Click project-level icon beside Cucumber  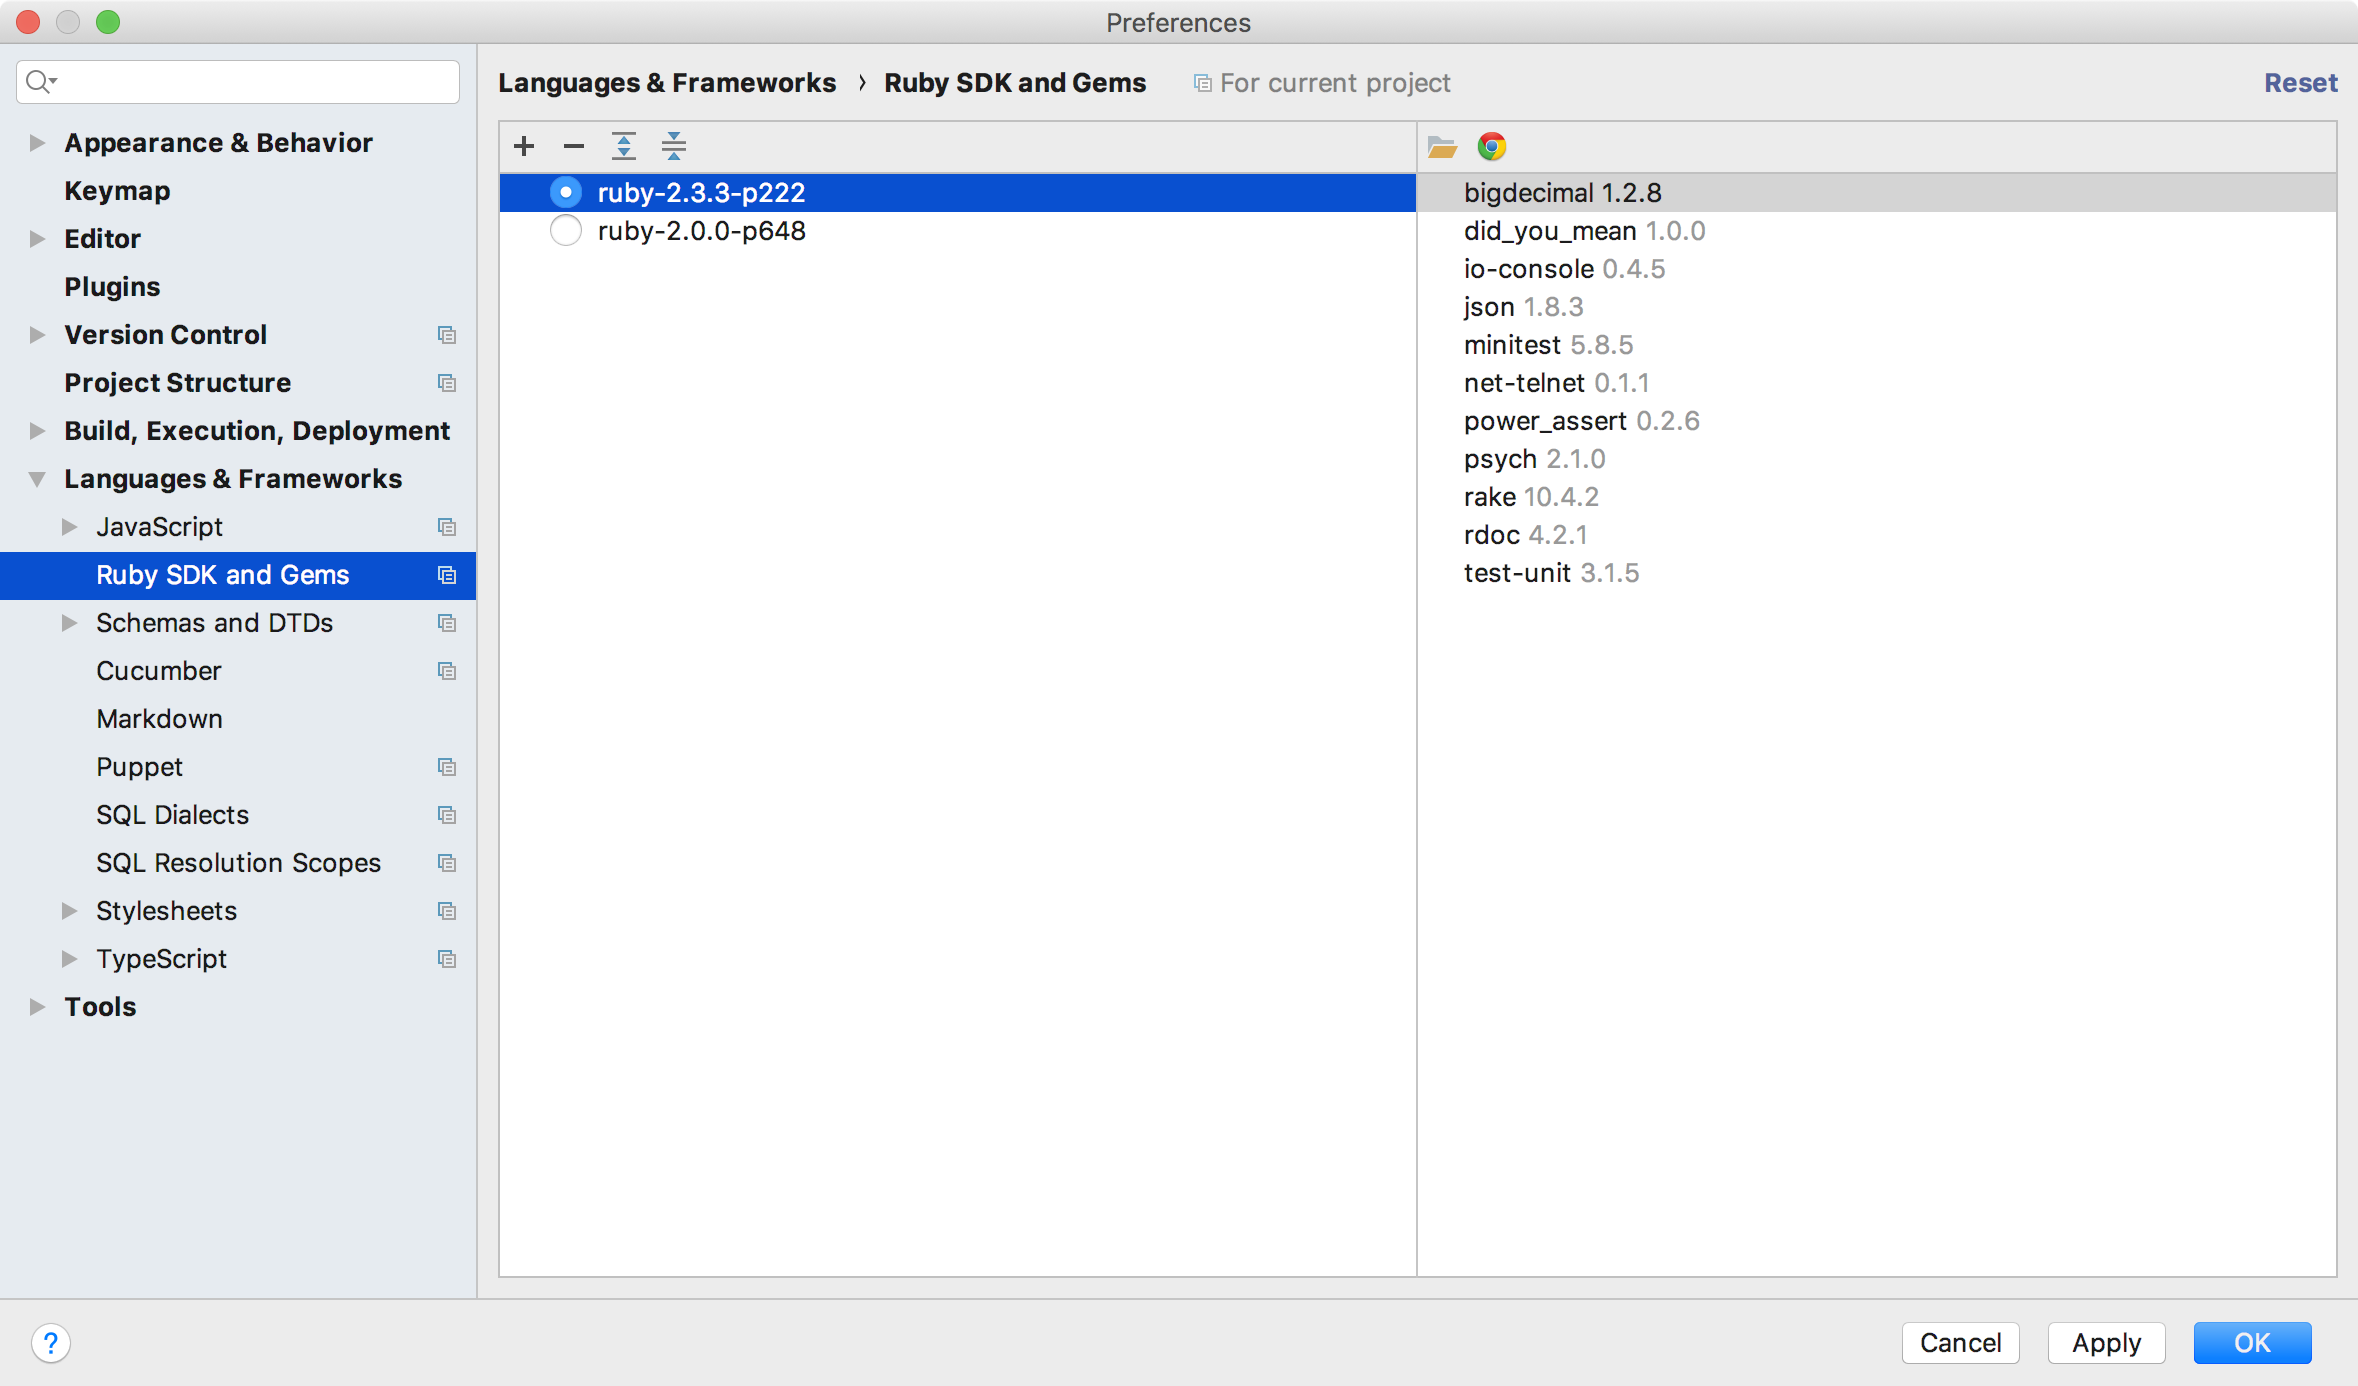(x=447, y=671)
